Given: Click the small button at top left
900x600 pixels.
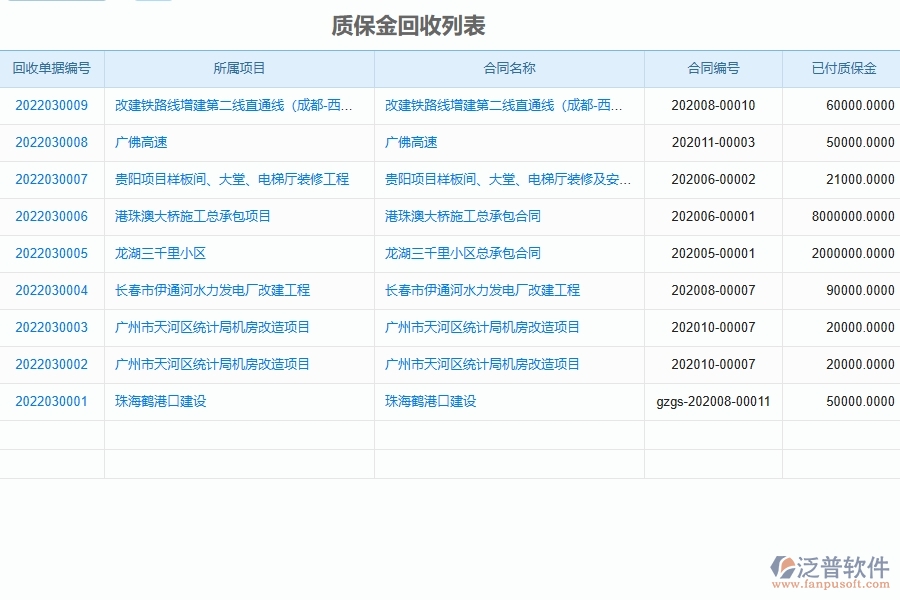Looking at the screenshot, I should click(154, 5).
